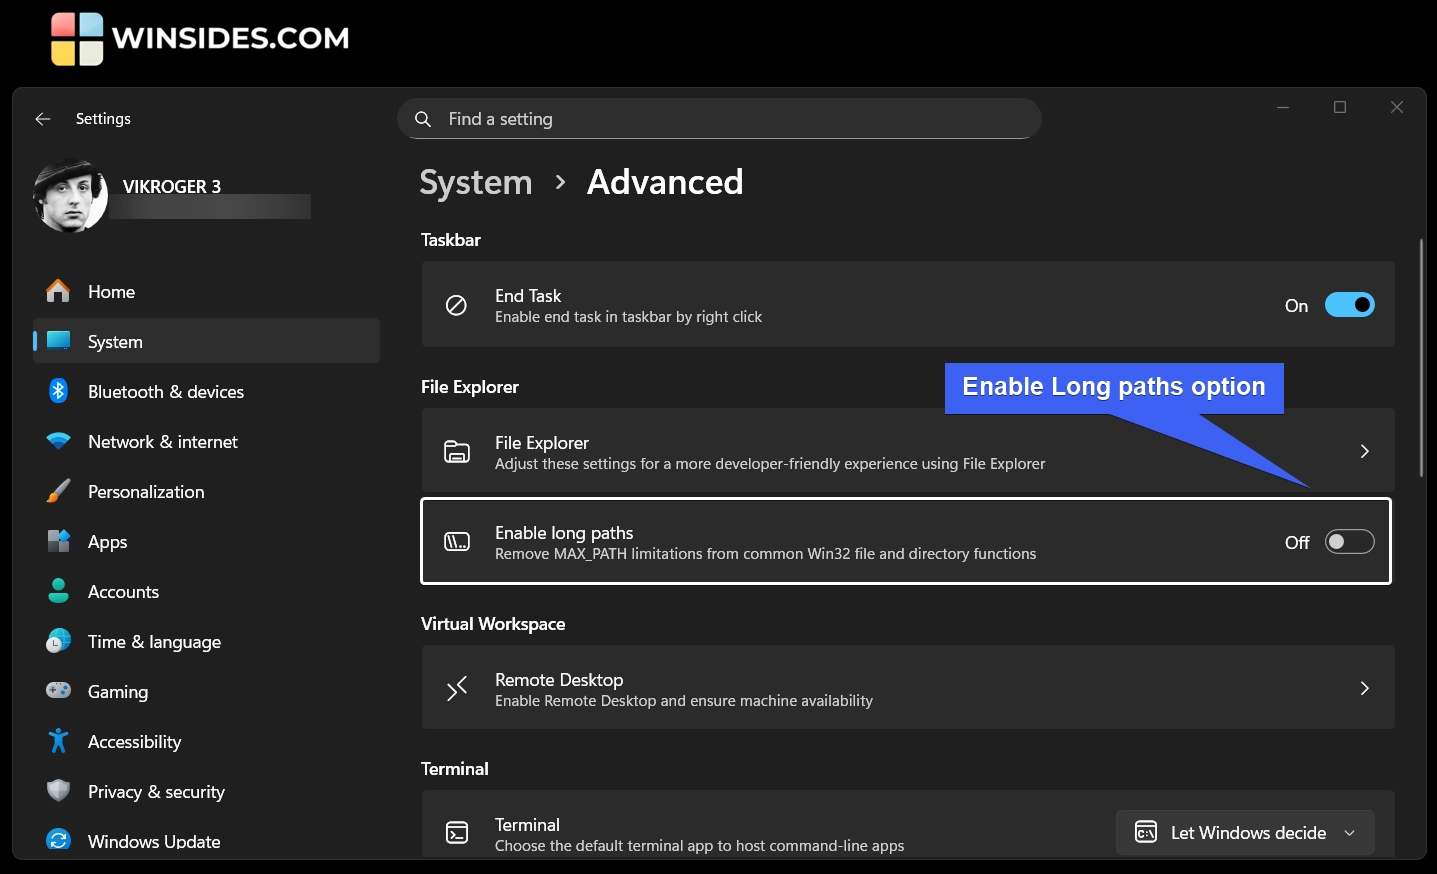Turn off the End Task toggle
Screen dimensions: 1437x874
pos(1350,305)
